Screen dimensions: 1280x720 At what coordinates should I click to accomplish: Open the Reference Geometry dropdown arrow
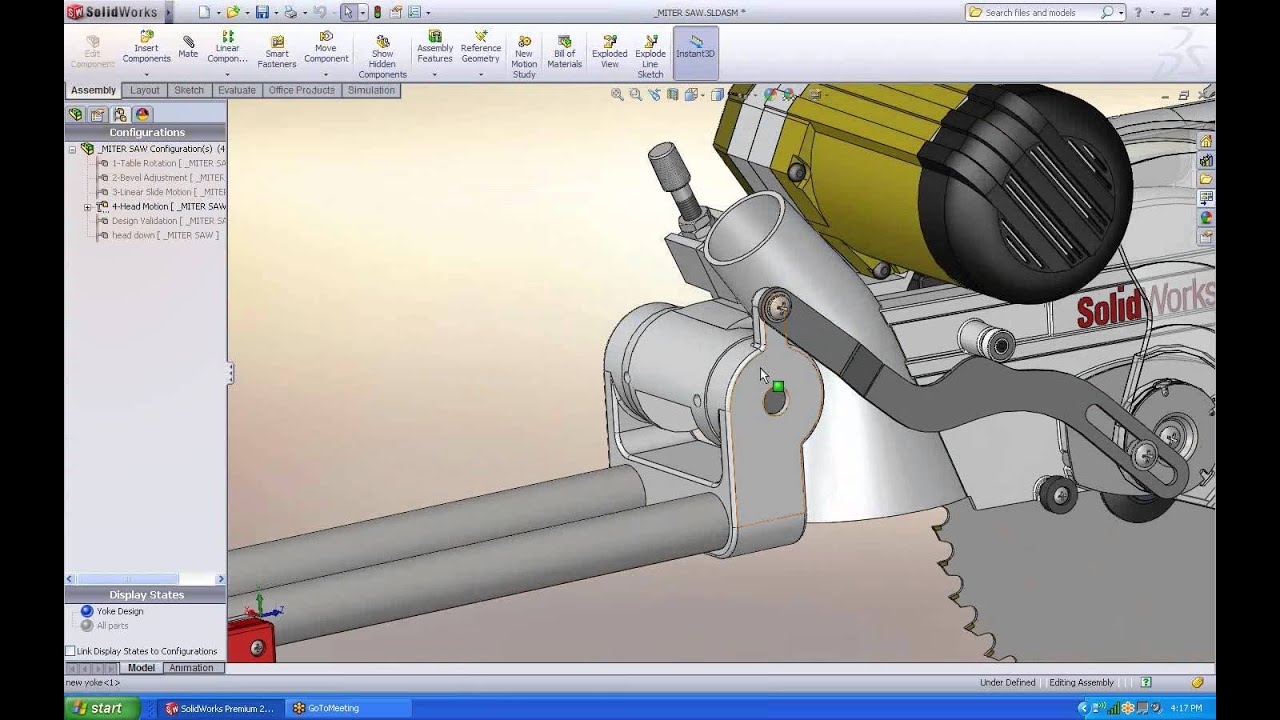point(480,74)
